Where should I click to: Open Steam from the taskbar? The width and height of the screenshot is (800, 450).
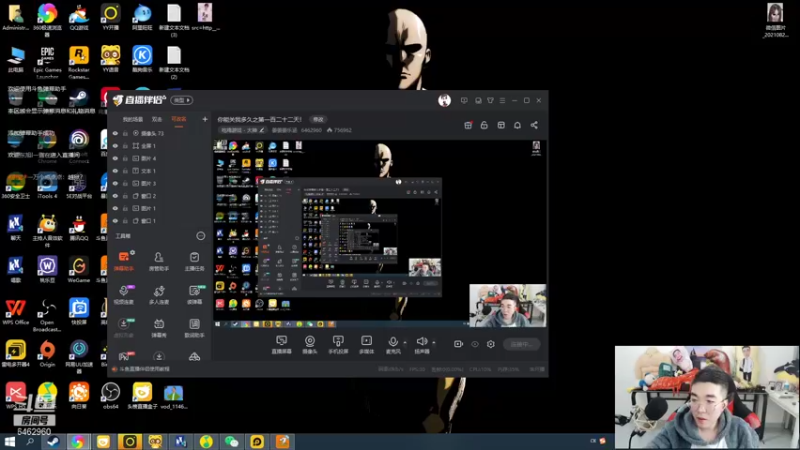coord(53,441)
